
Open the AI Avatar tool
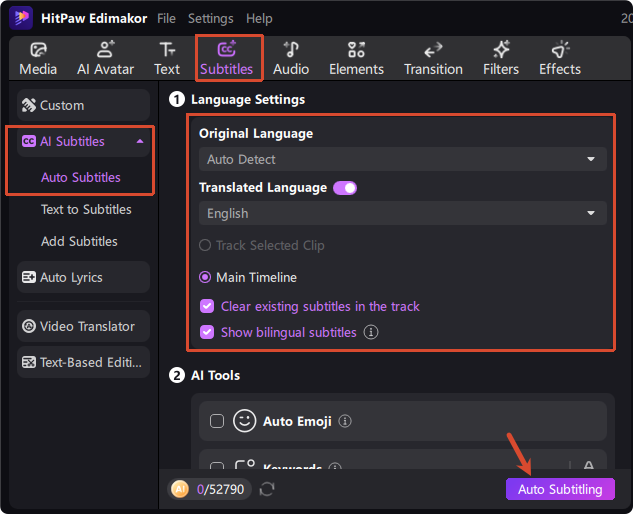(x=105, y=59)
